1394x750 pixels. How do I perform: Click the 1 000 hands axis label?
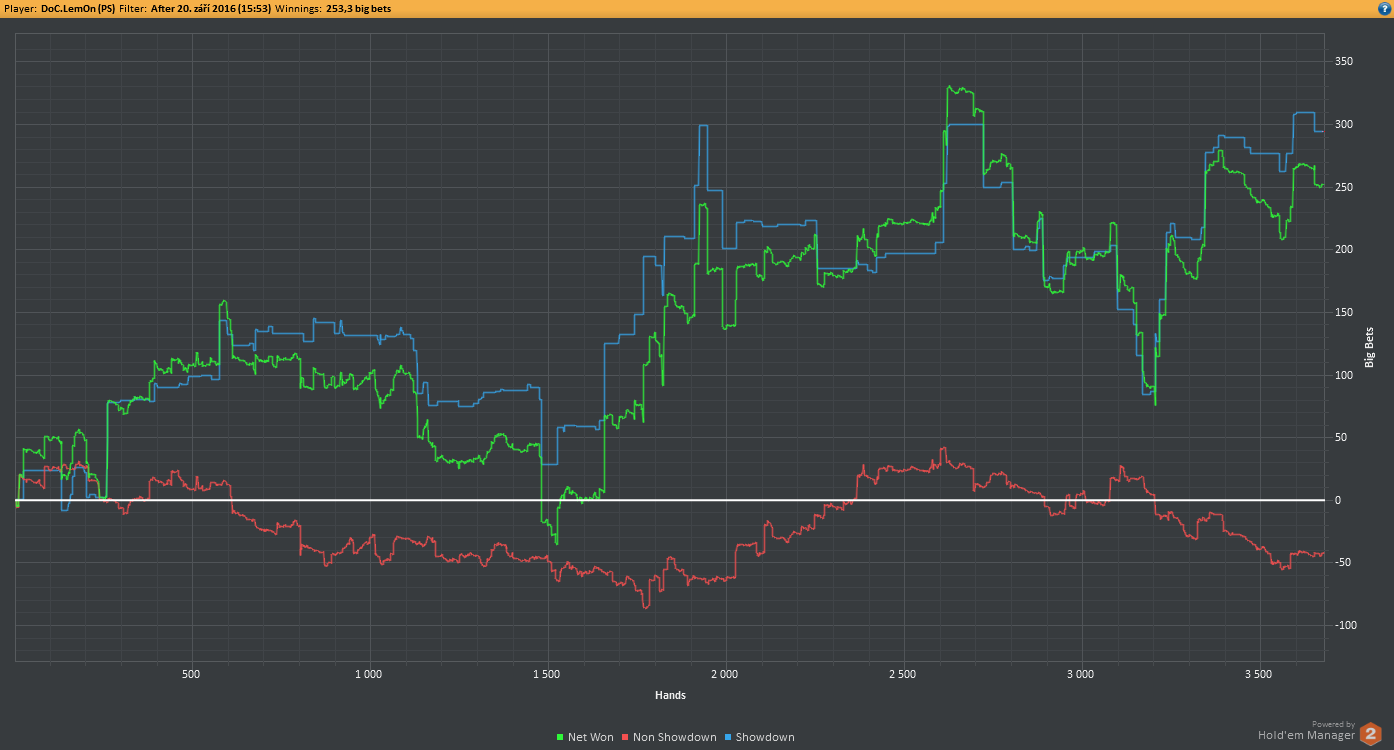click(369, 673)
